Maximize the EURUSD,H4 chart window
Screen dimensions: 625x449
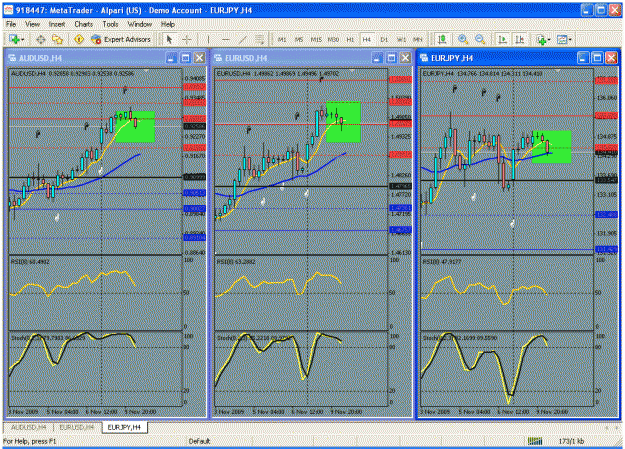pos(391,58)
